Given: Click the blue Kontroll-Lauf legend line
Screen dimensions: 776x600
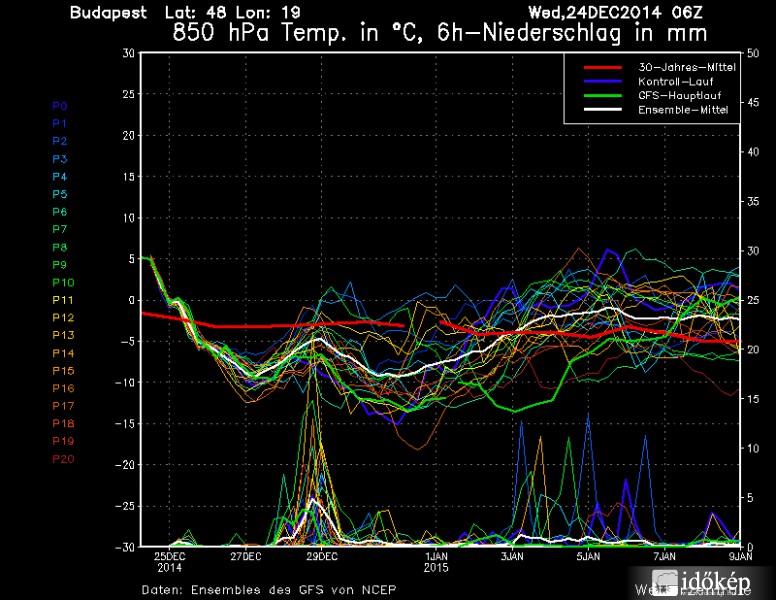Looking at the screenshot, I should [602, 81].
